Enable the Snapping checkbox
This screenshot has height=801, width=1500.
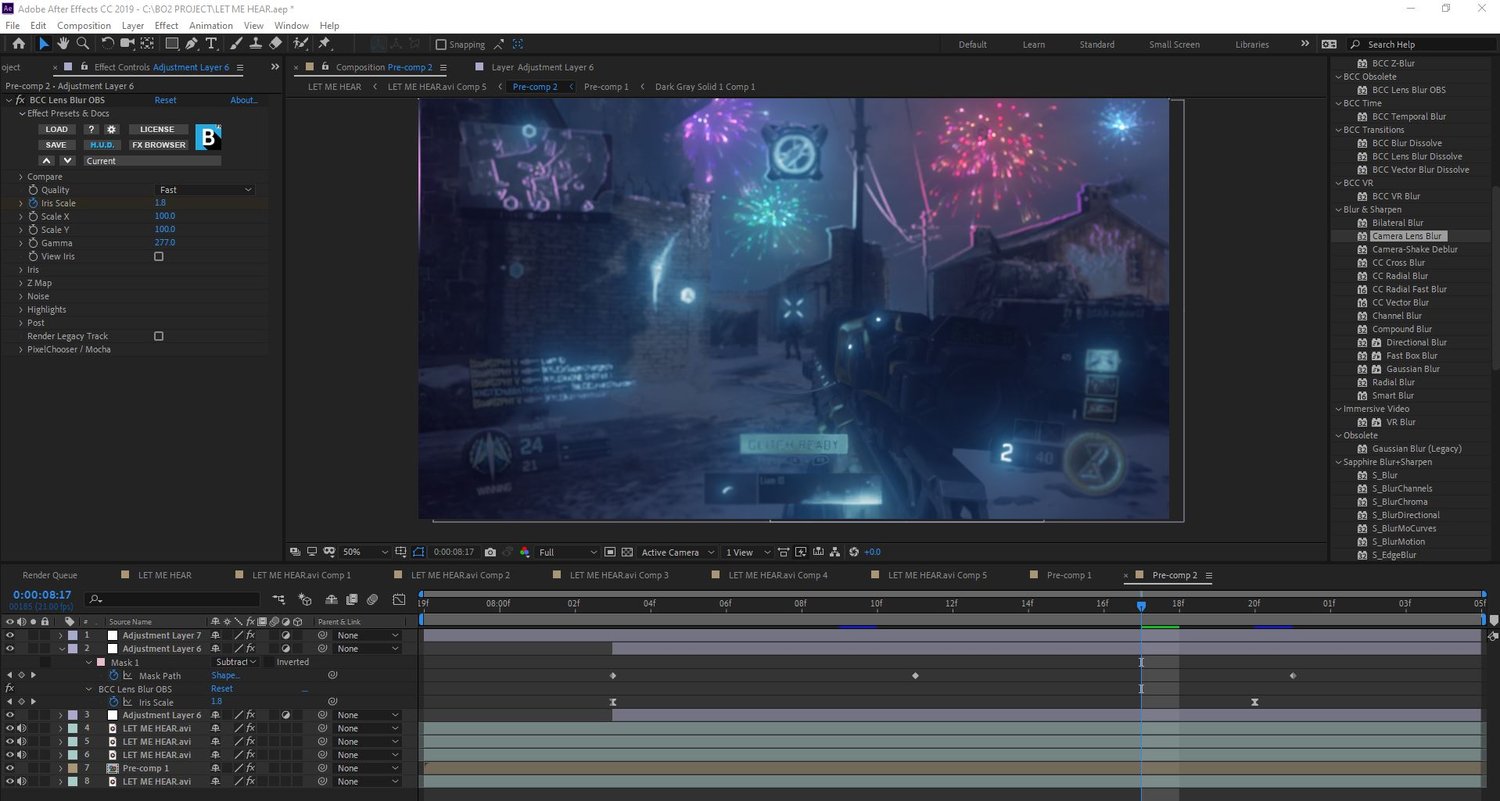point(441,45)
